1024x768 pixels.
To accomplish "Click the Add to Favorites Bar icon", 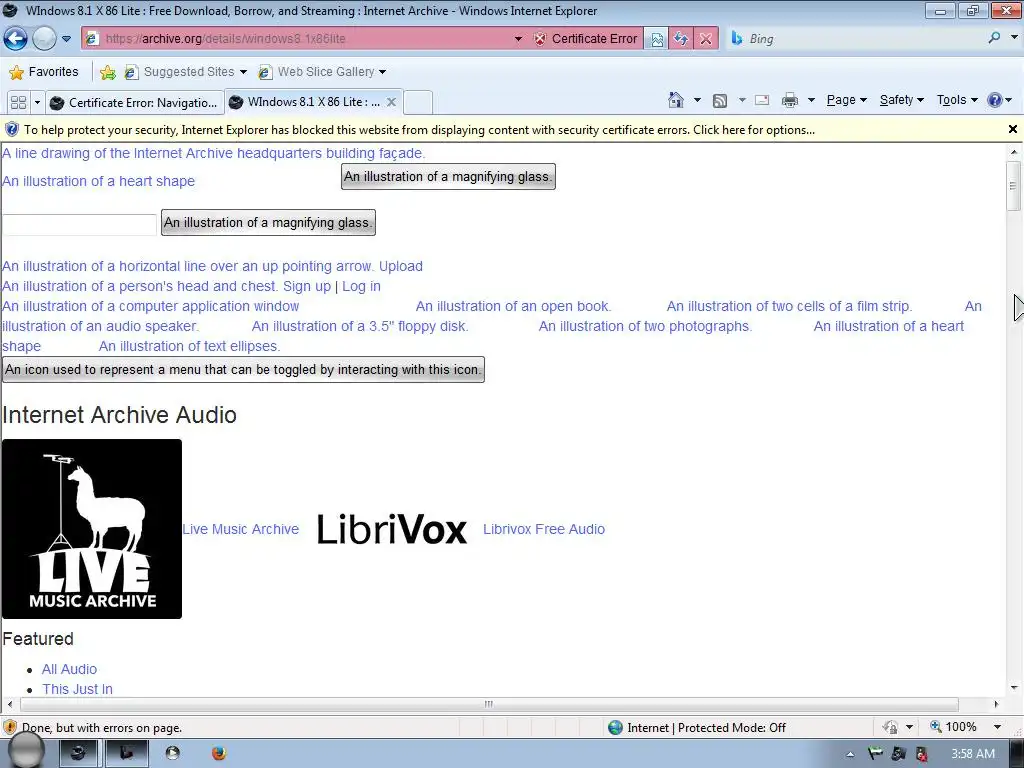I will (x=108, y=72).
